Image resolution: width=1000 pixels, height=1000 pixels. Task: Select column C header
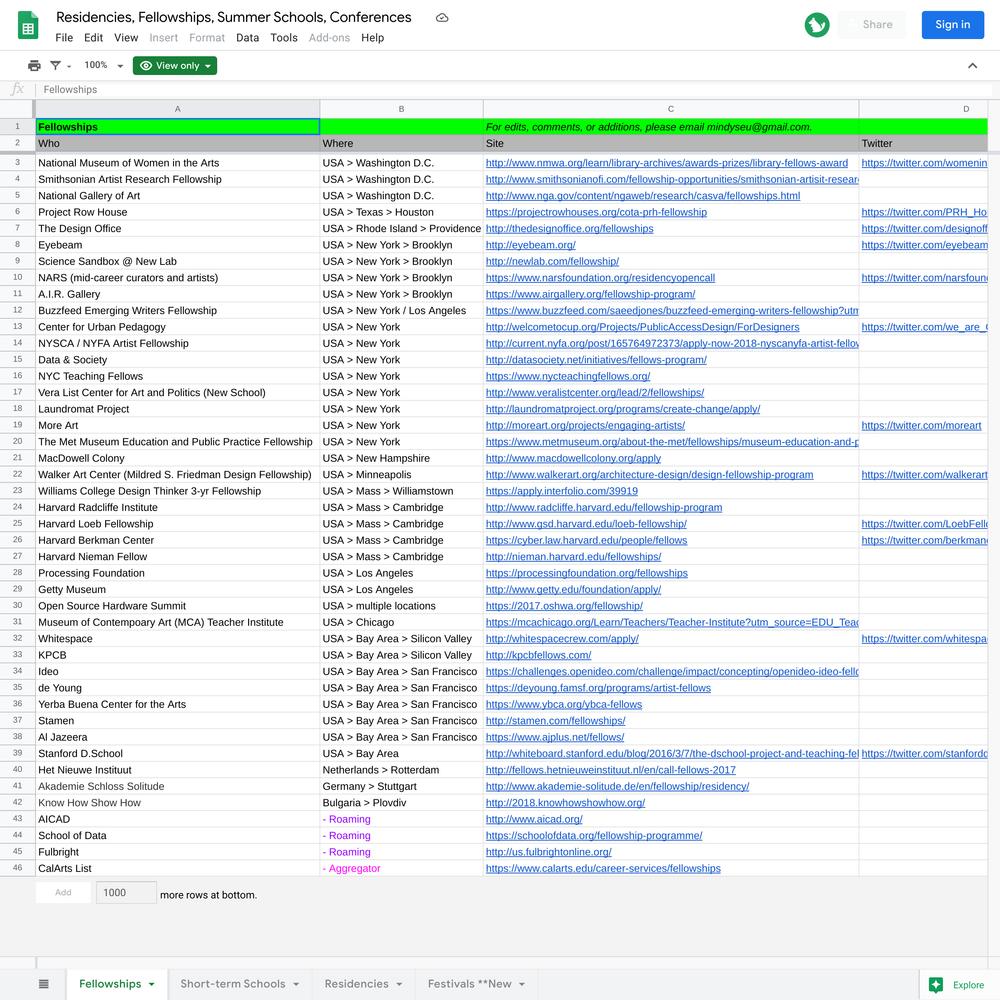click(x=671, y=109)
